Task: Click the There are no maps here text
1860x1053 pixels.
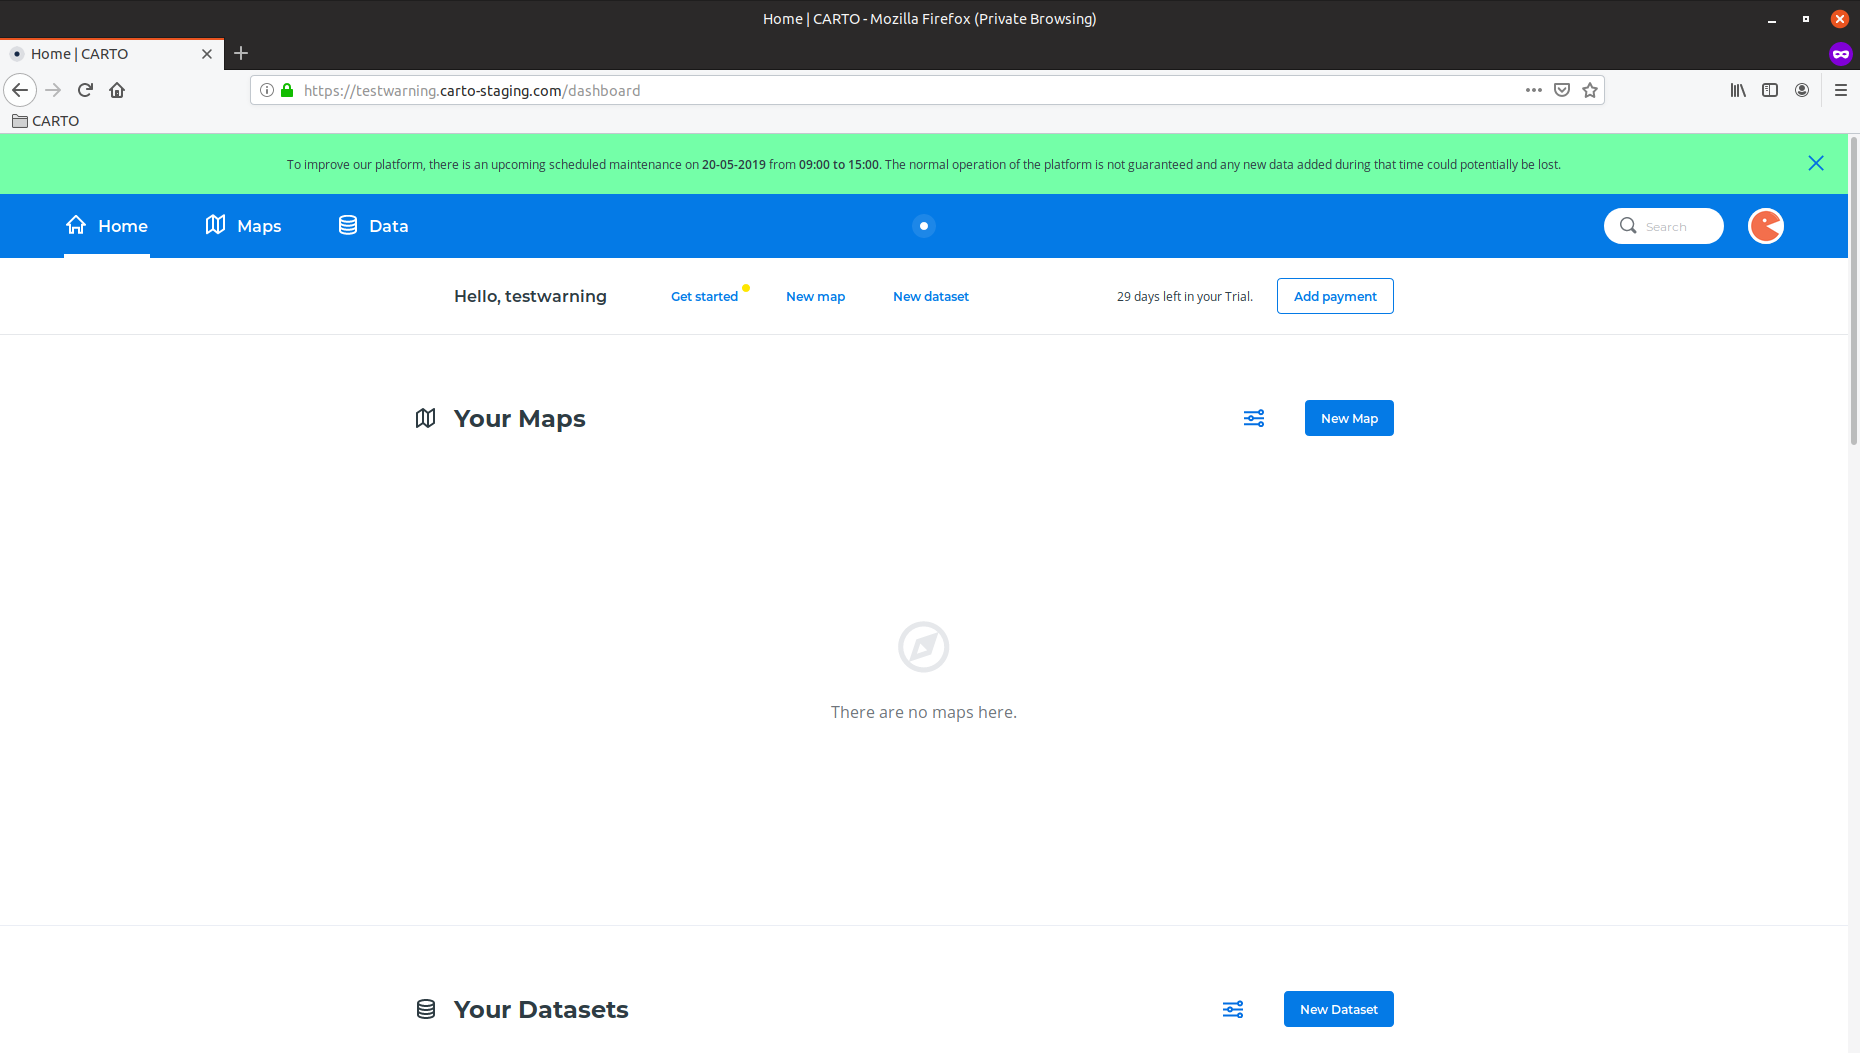Action: tap(924, 712)
